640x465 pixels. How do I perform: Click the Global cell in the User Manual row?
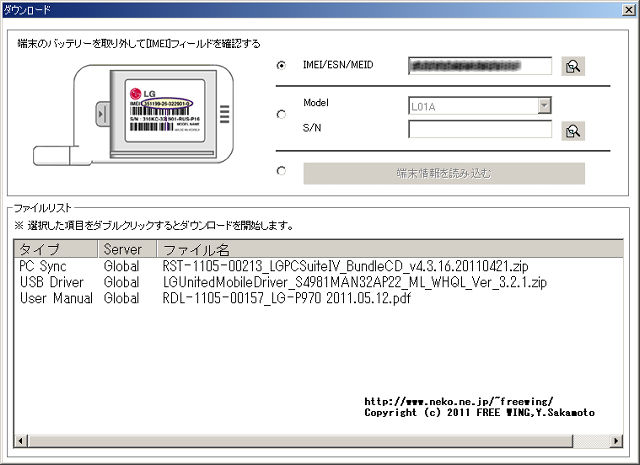(122, 298)
